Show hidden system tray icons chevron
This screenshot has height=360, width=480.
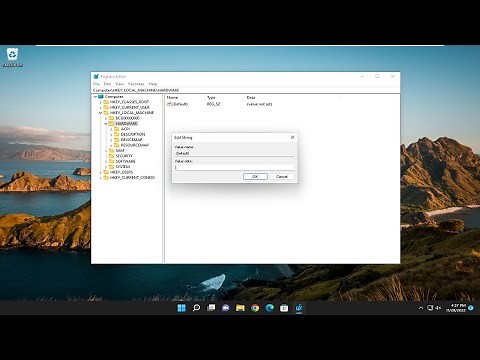pos(421,308)
